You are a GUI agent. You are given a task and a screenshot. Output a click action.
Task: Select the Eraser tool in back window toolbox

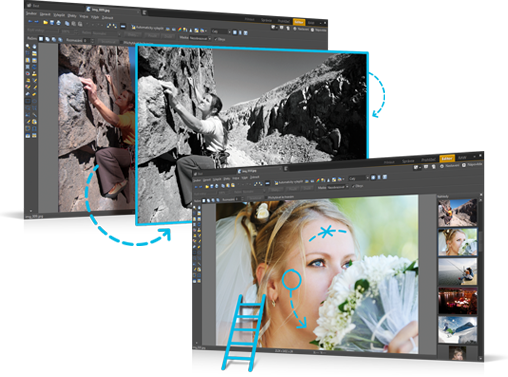point(34,94)
